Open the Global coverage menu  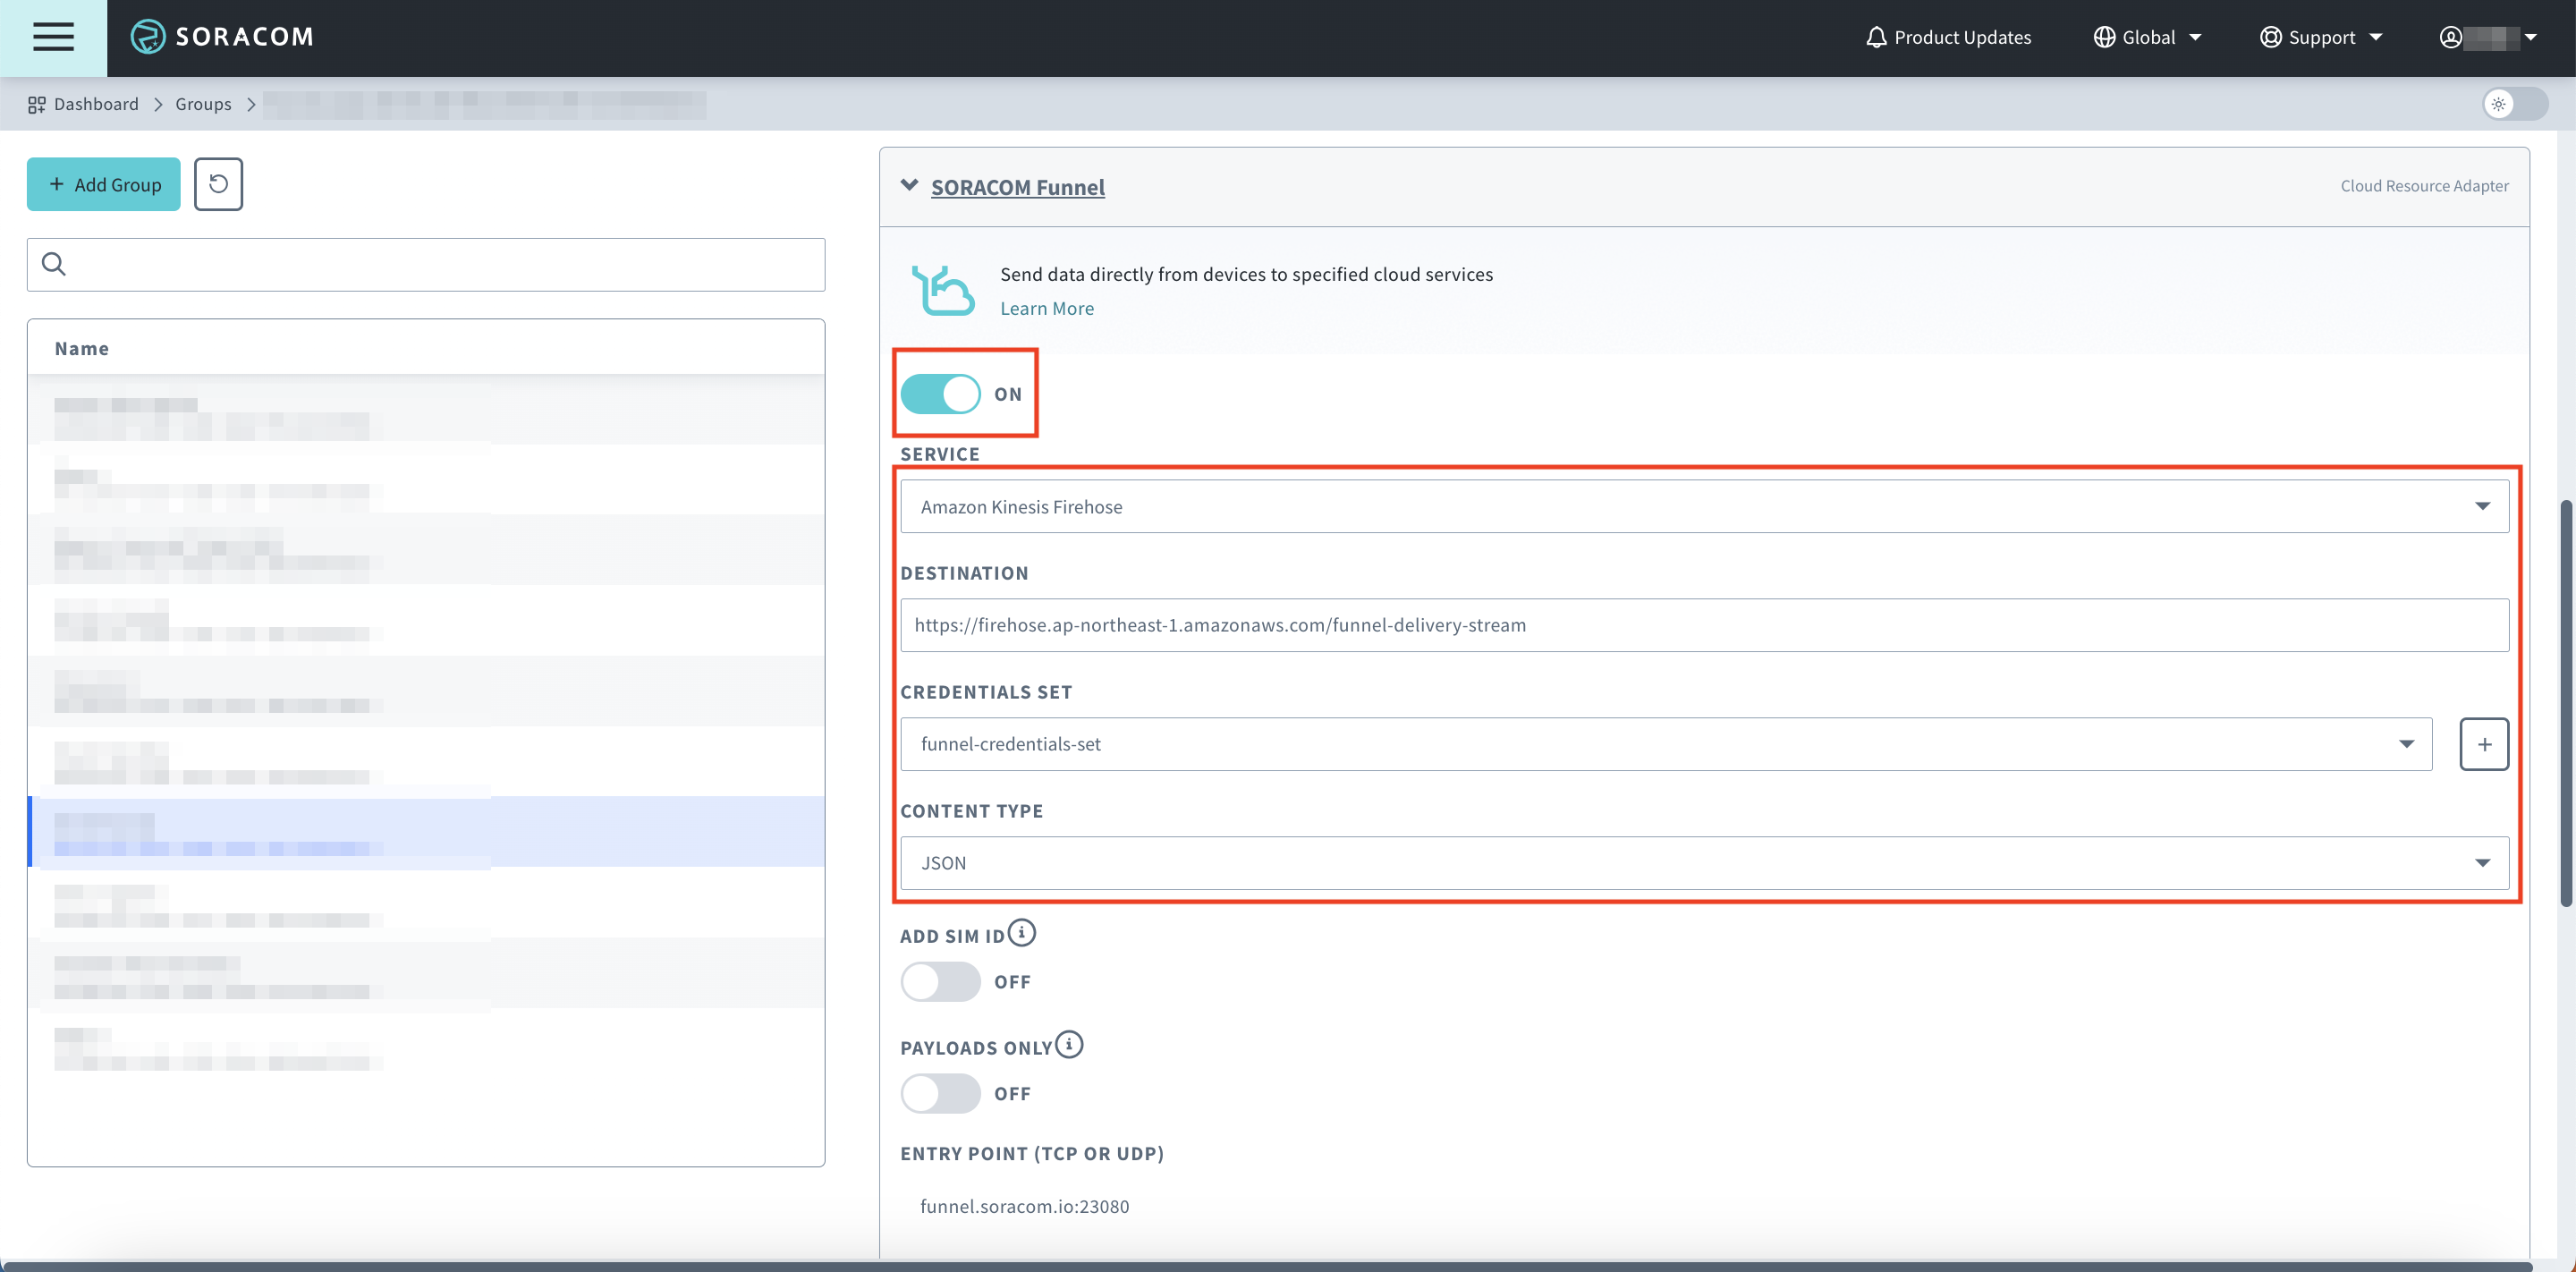pos(2148,37)
